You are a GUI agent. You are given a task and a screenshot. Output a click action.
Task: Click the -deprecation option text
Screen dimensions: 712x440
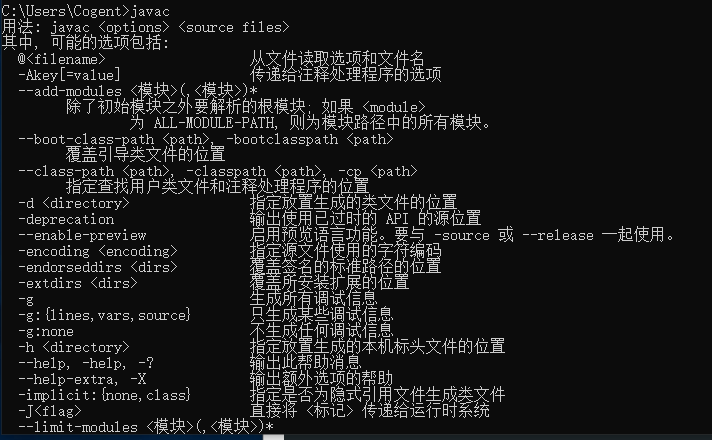pyautogui.click(x=66, y=219)
